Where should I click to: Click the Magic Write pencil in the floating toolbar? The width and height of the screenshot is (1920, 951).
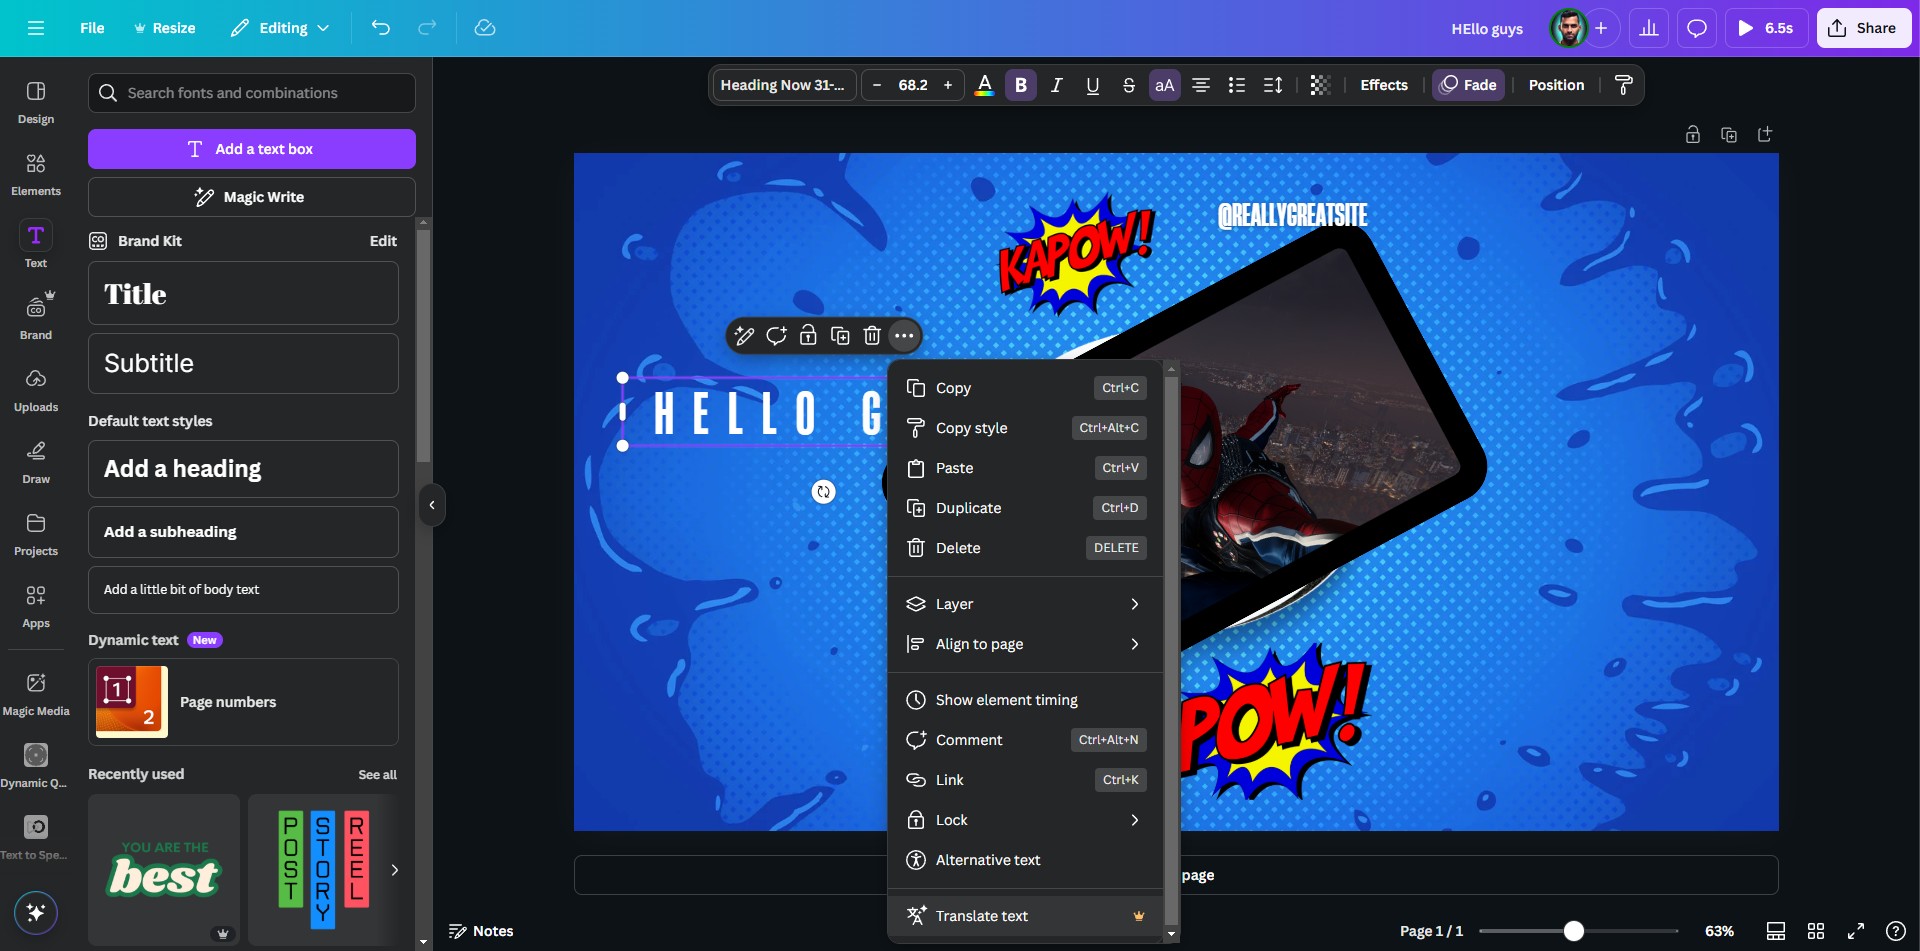pyautogui.click(x=744, y=336)
